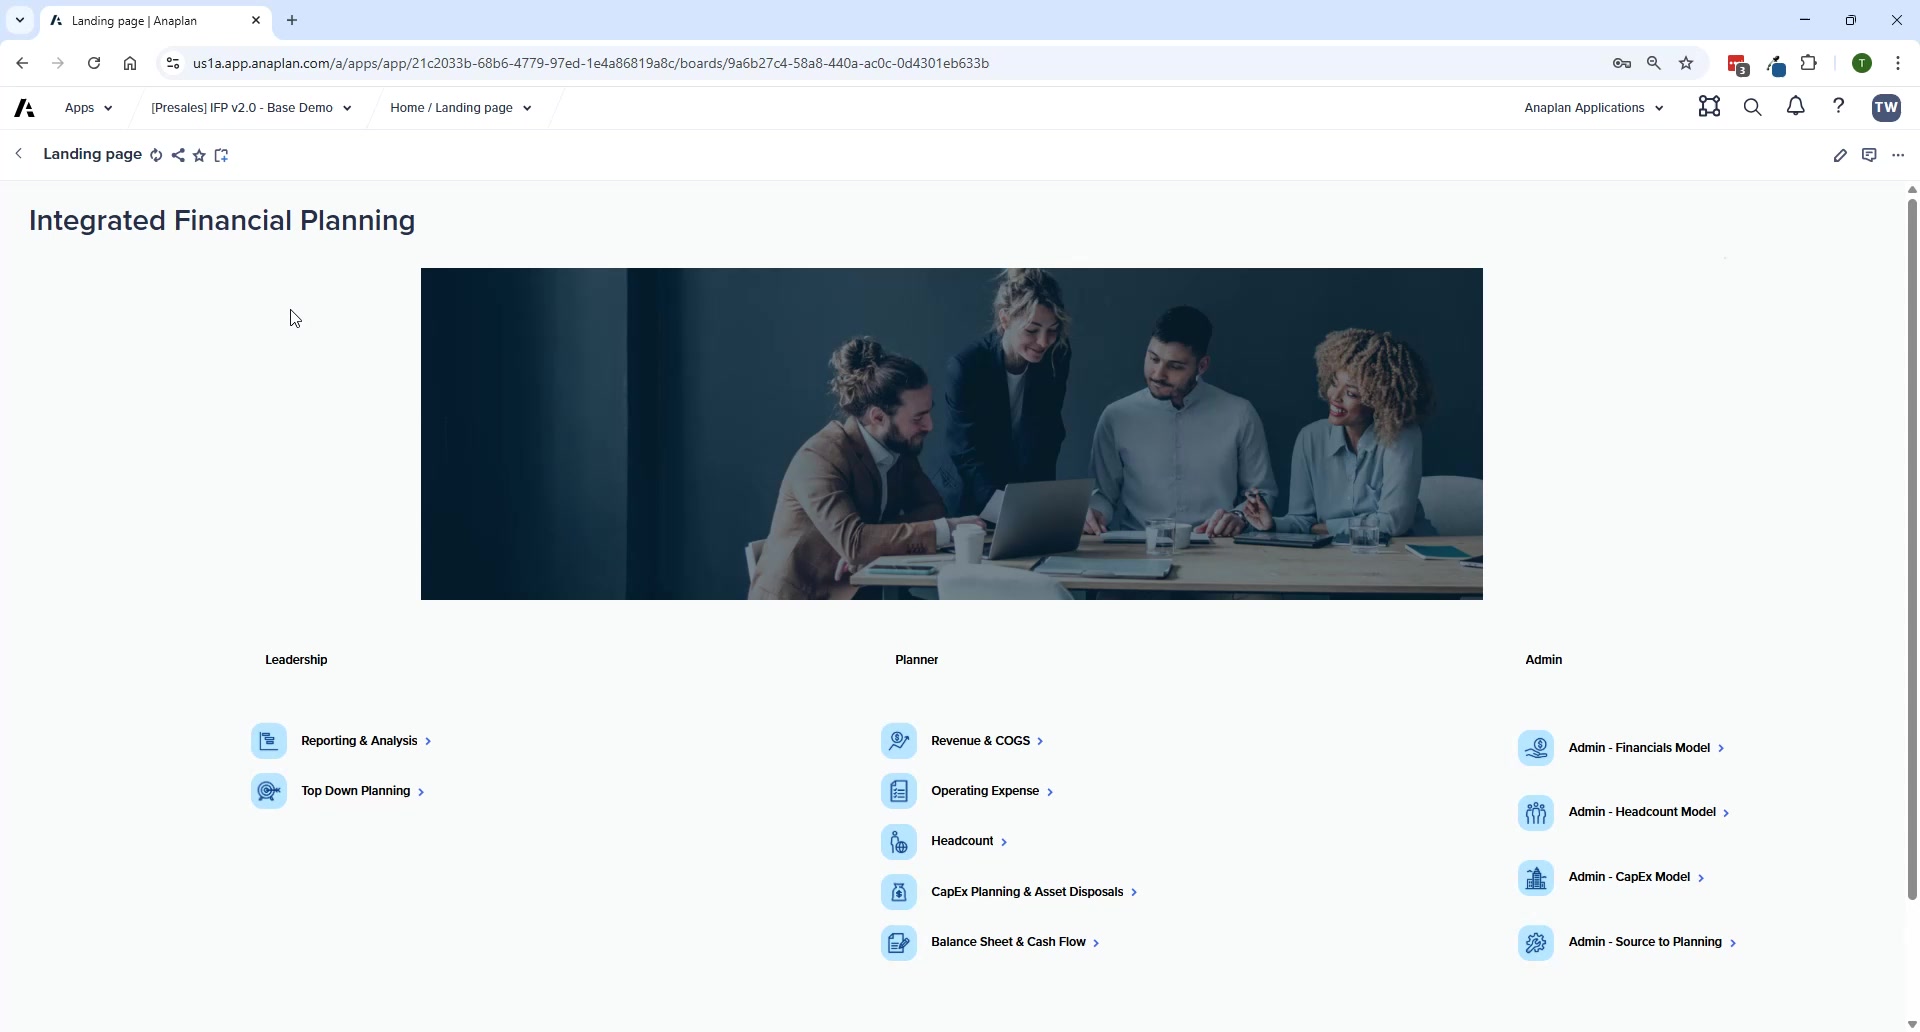The image size is (1920, 1032).
Task: Open Anaplan notifications bell
Action: click(1795, 107)
